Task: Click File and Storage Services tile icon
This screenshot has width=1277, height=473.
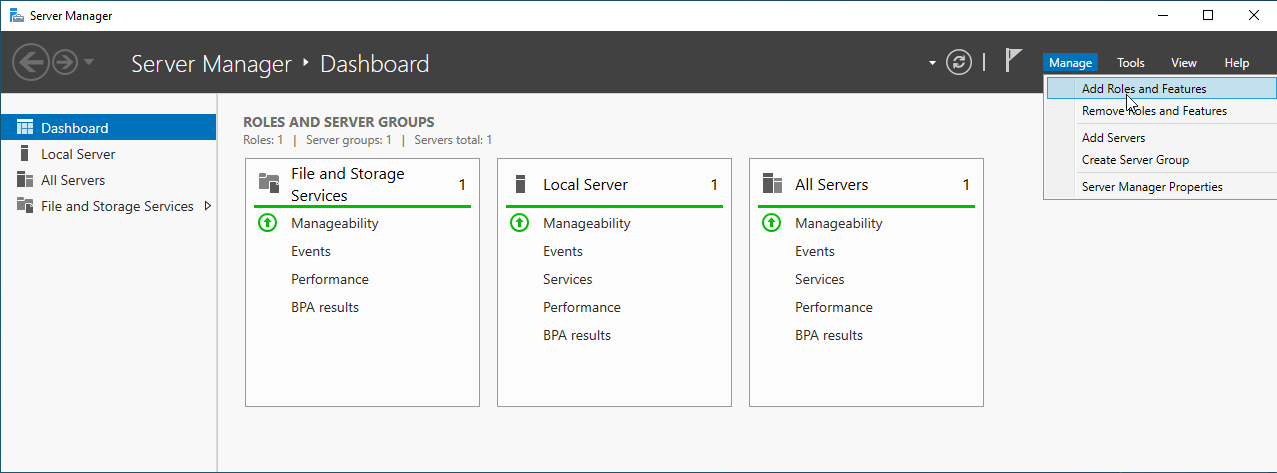Action: coord(268,184)
